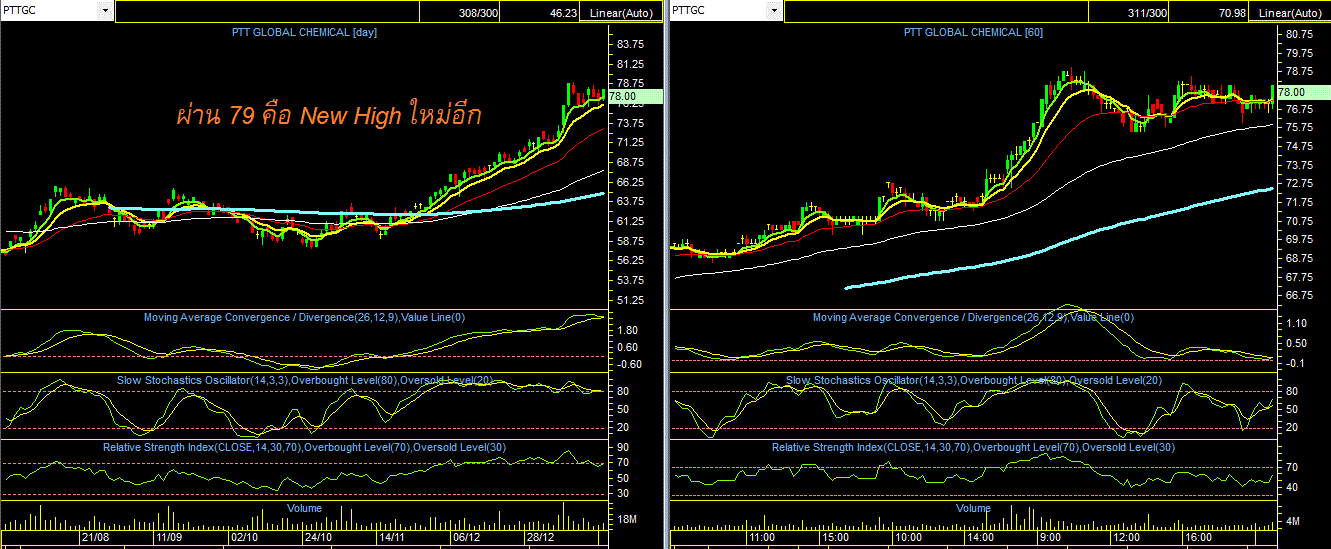Click the Volume panel label on 60-minute chart

pos(973,508)
